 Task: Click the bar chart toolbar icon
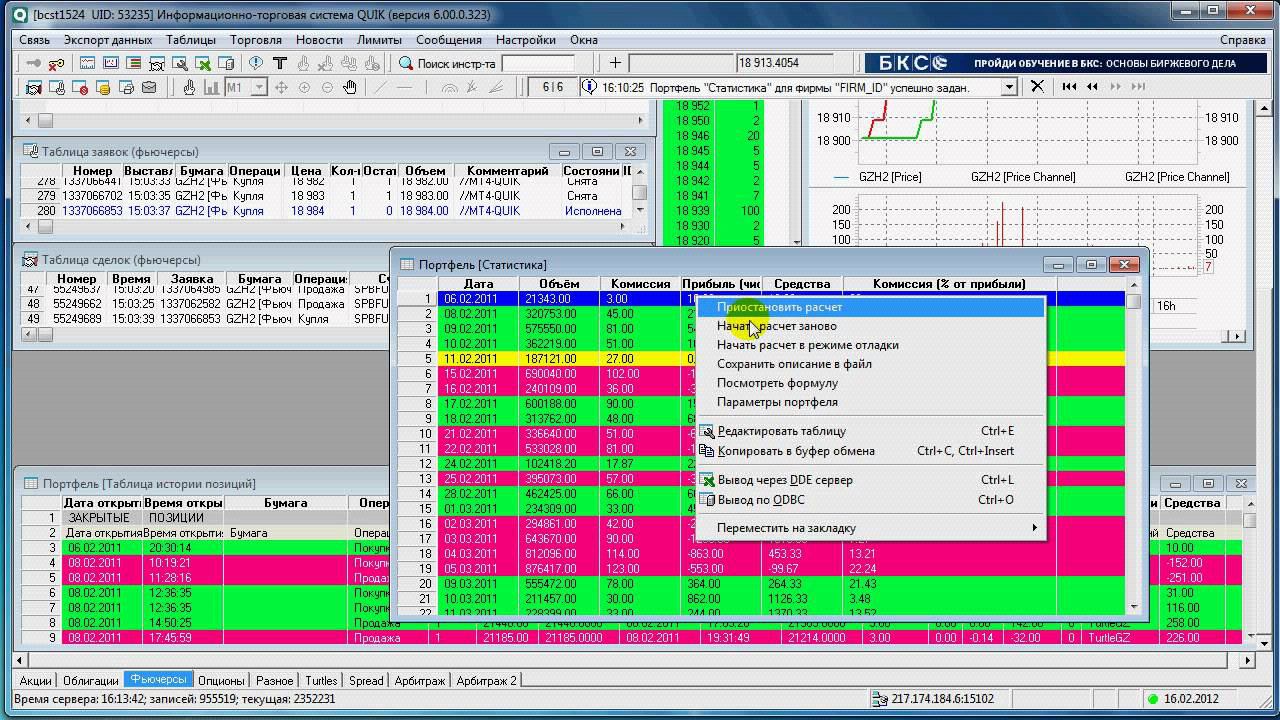click(x=211, y=87)
